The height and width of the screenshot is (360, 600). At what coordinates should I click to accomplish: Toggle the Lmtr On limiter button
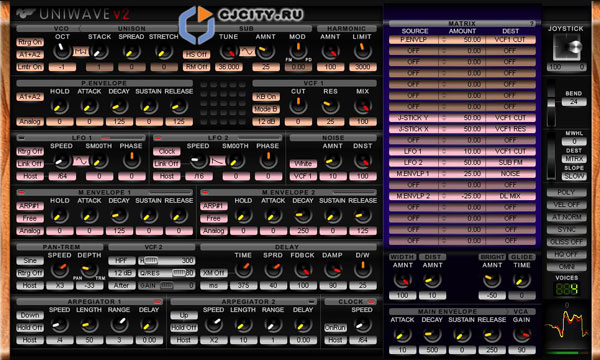pyautogui.click(x=30, y=67)
